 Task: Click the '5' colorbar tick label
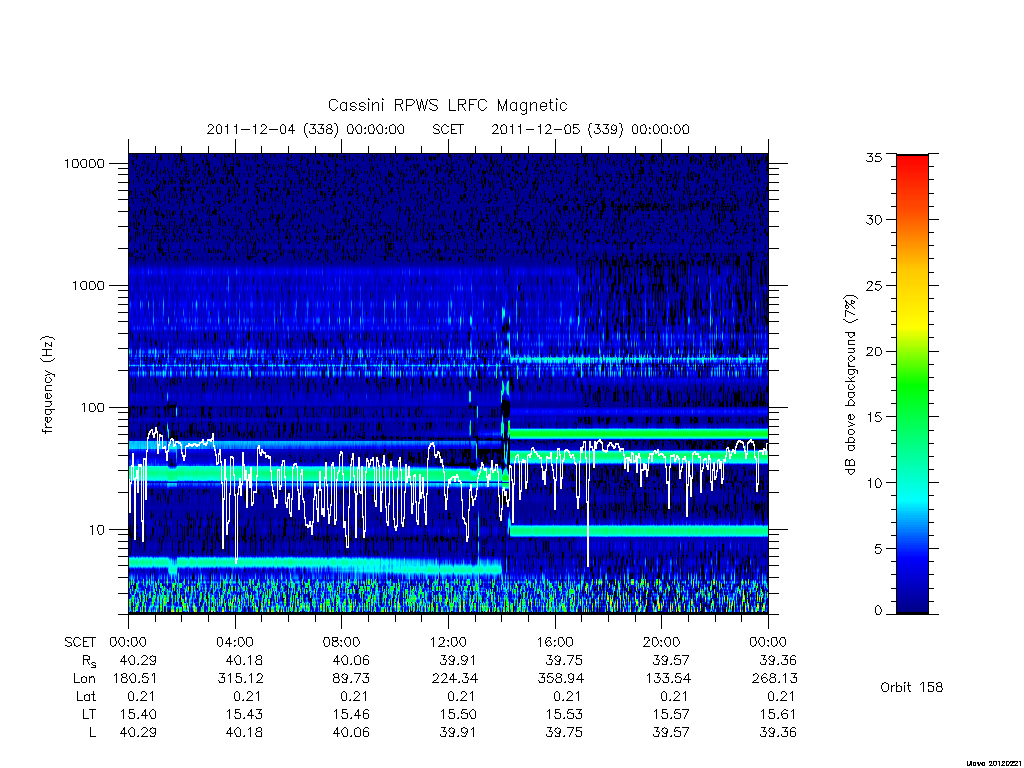pyautogui.click(x=878, y=549)
